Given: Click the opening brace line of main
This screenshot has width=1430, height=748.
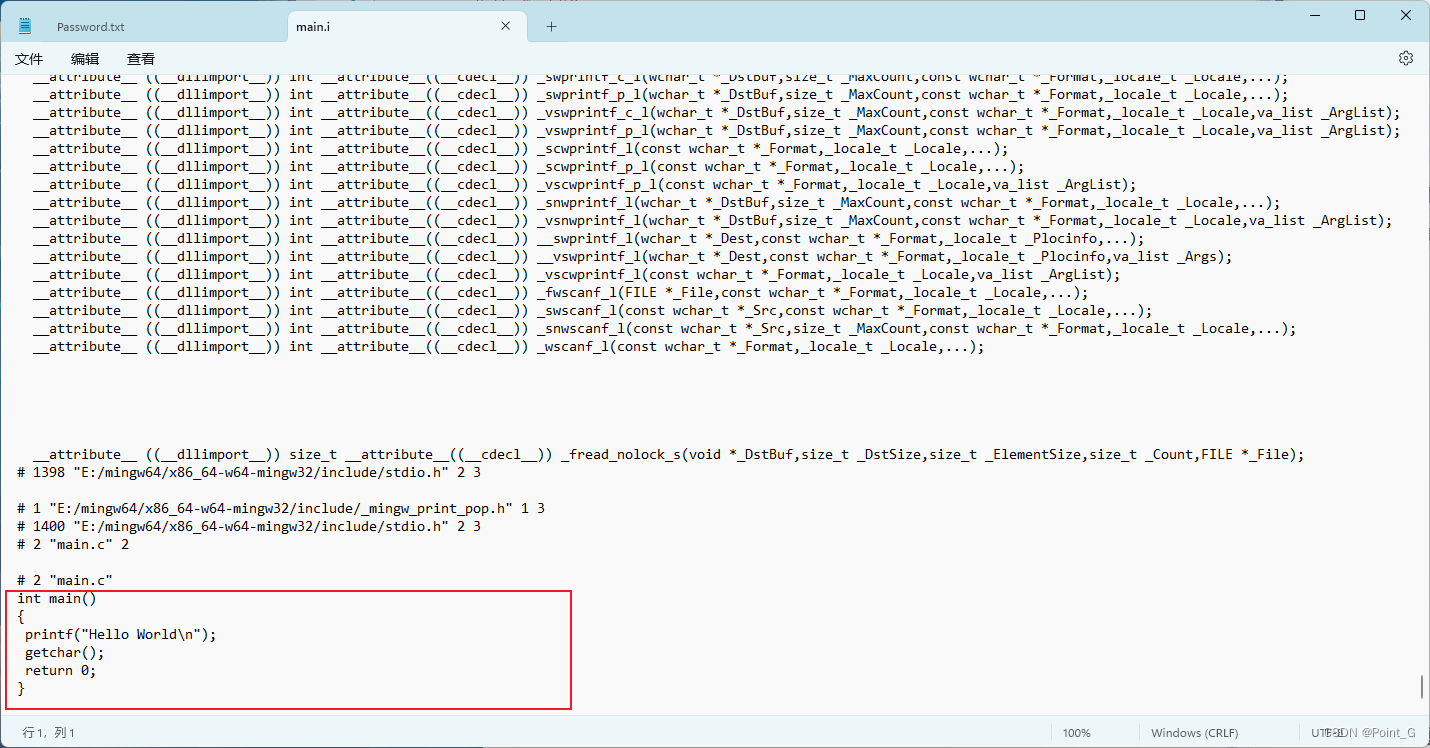Looking at the screenshot, I should pyautogui.click(x=21, y=616).
